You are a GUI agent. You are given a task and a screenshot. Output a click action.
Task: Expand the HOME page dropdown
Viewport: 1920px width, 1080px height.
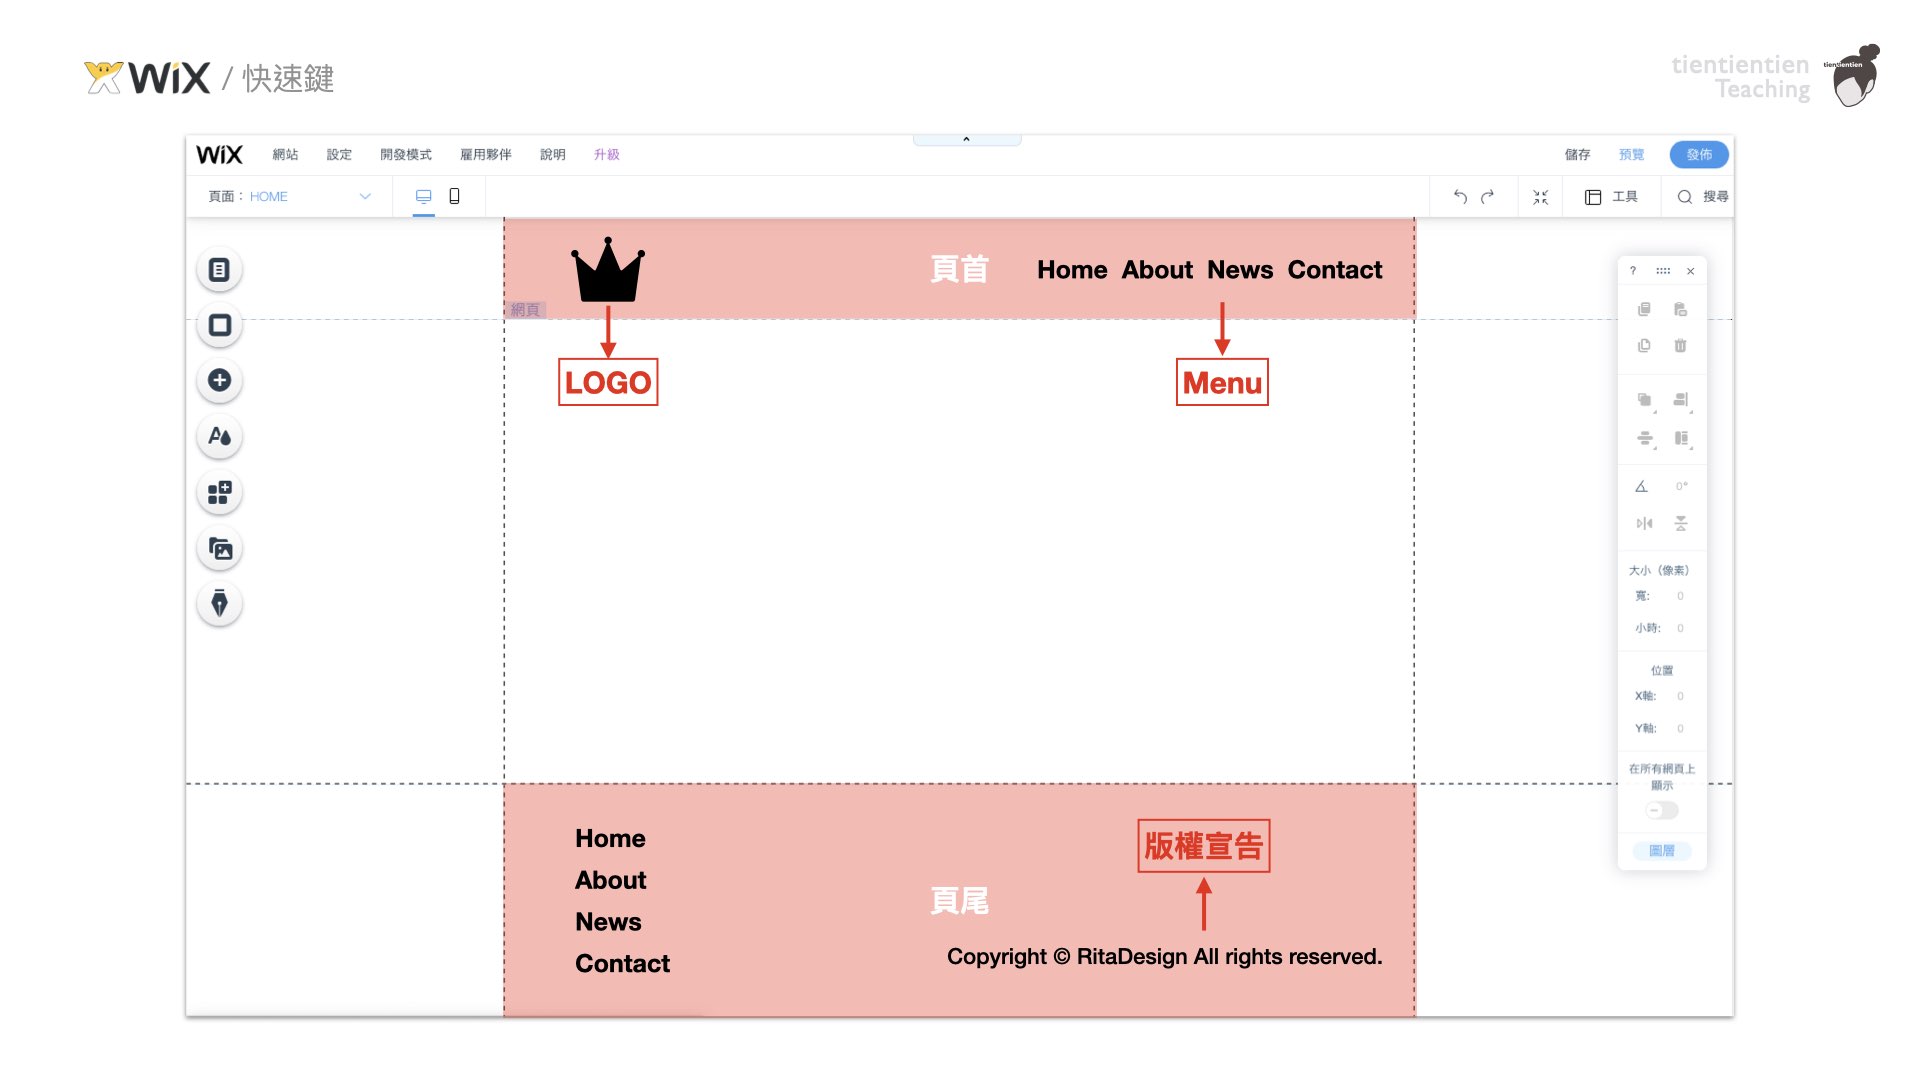(365, 197)
